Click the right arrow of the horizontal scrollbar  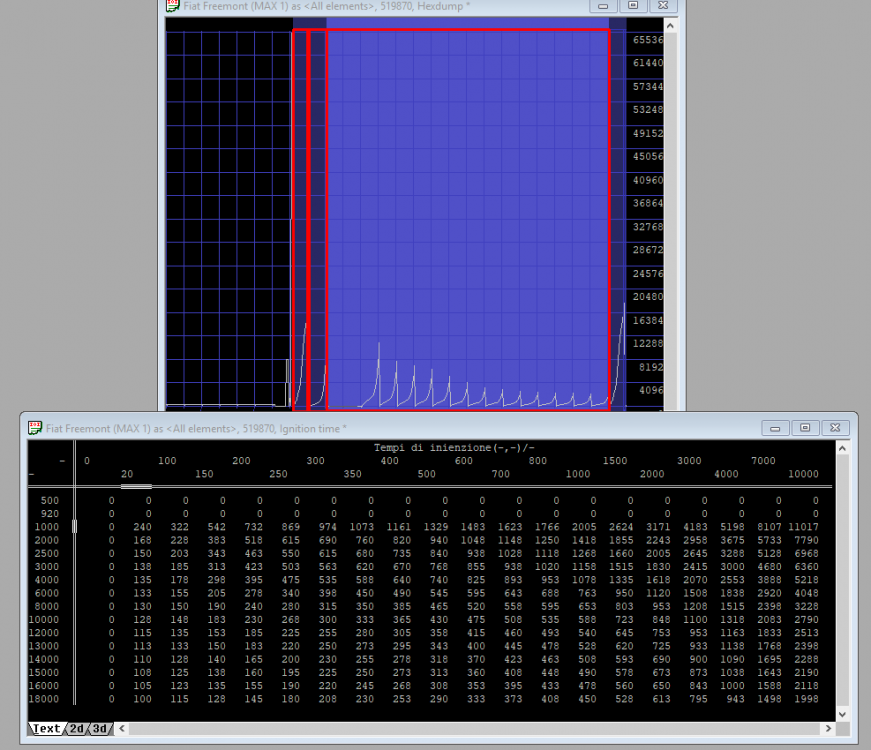click(826, 729)
